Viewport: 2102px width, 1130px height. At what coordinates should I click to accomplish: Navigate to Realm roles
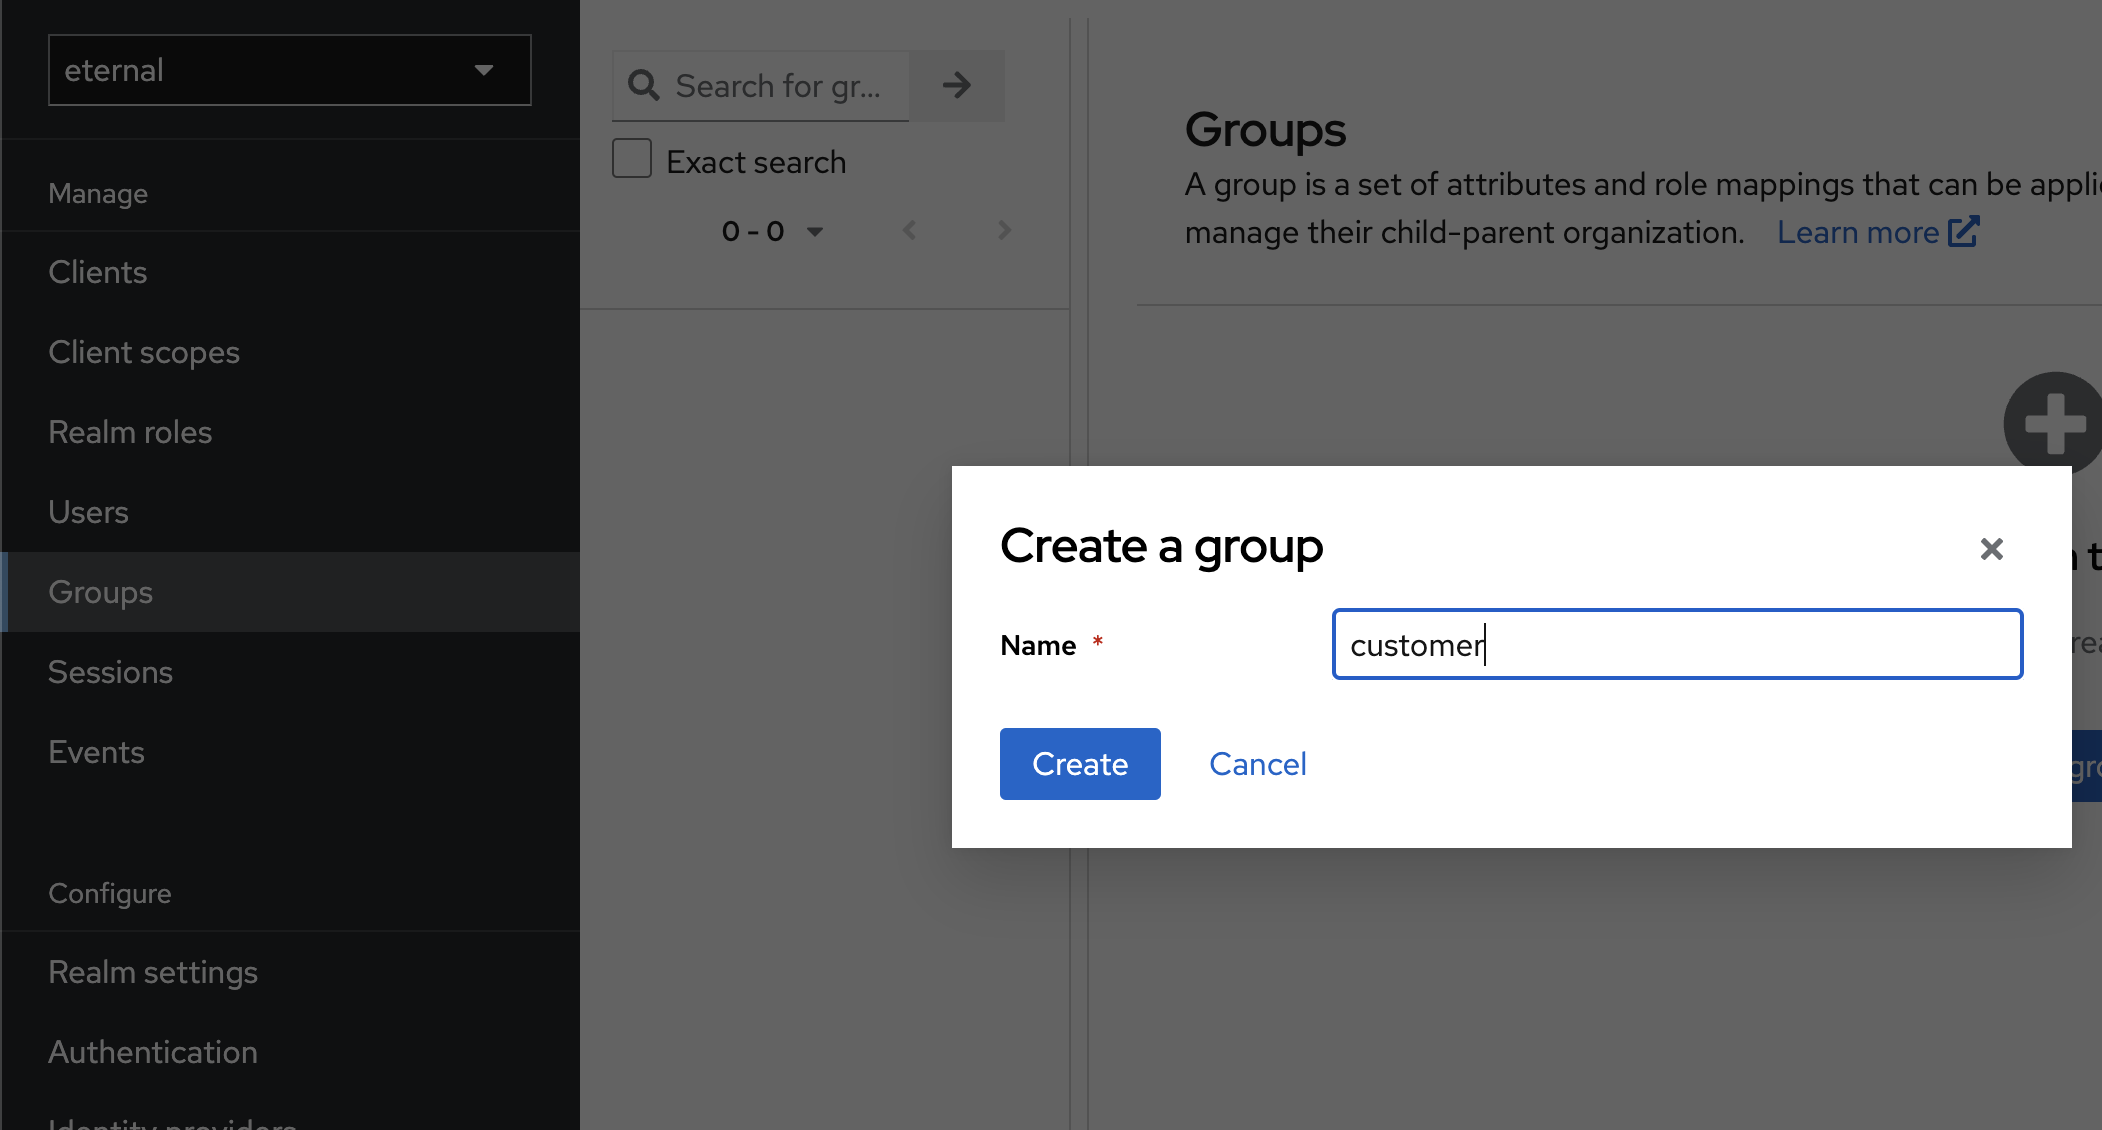[291, 432]
